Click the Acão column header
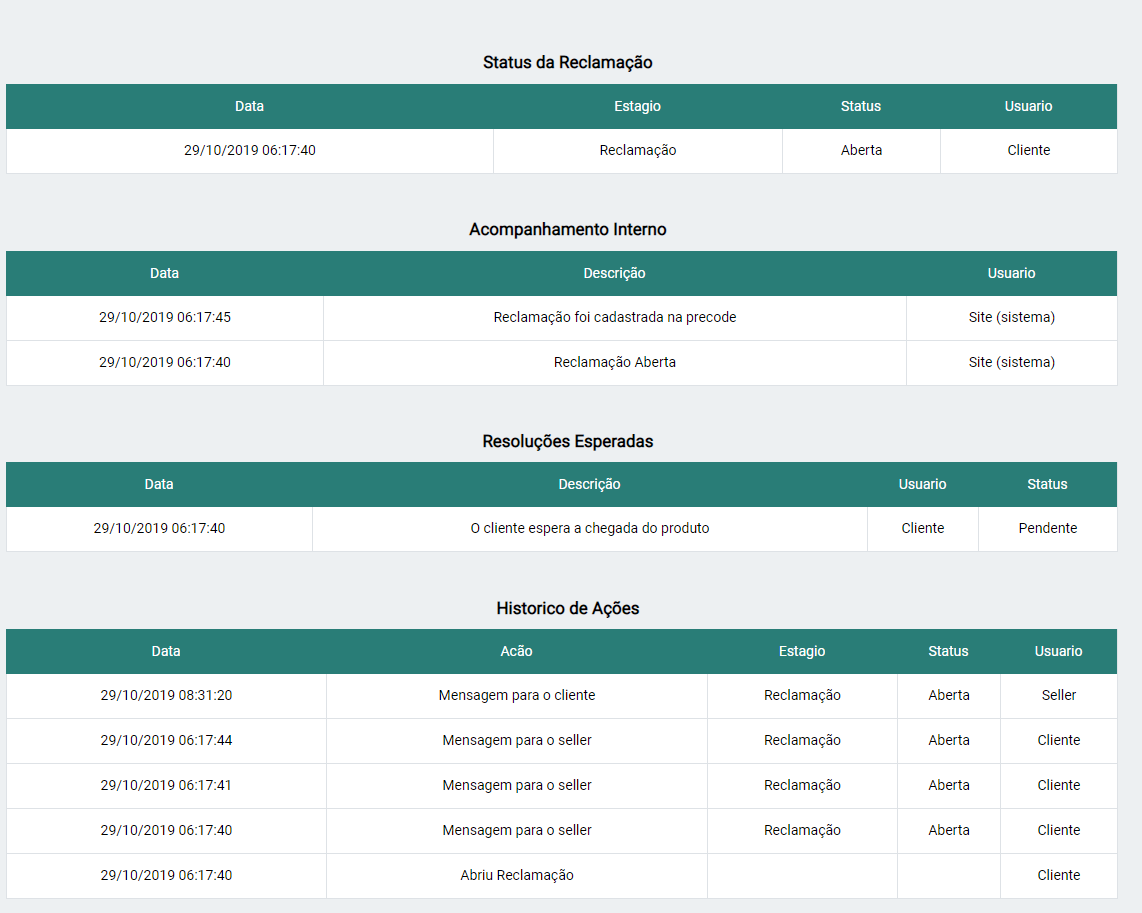The image size is (1142, 913). [x=516, y=652]
